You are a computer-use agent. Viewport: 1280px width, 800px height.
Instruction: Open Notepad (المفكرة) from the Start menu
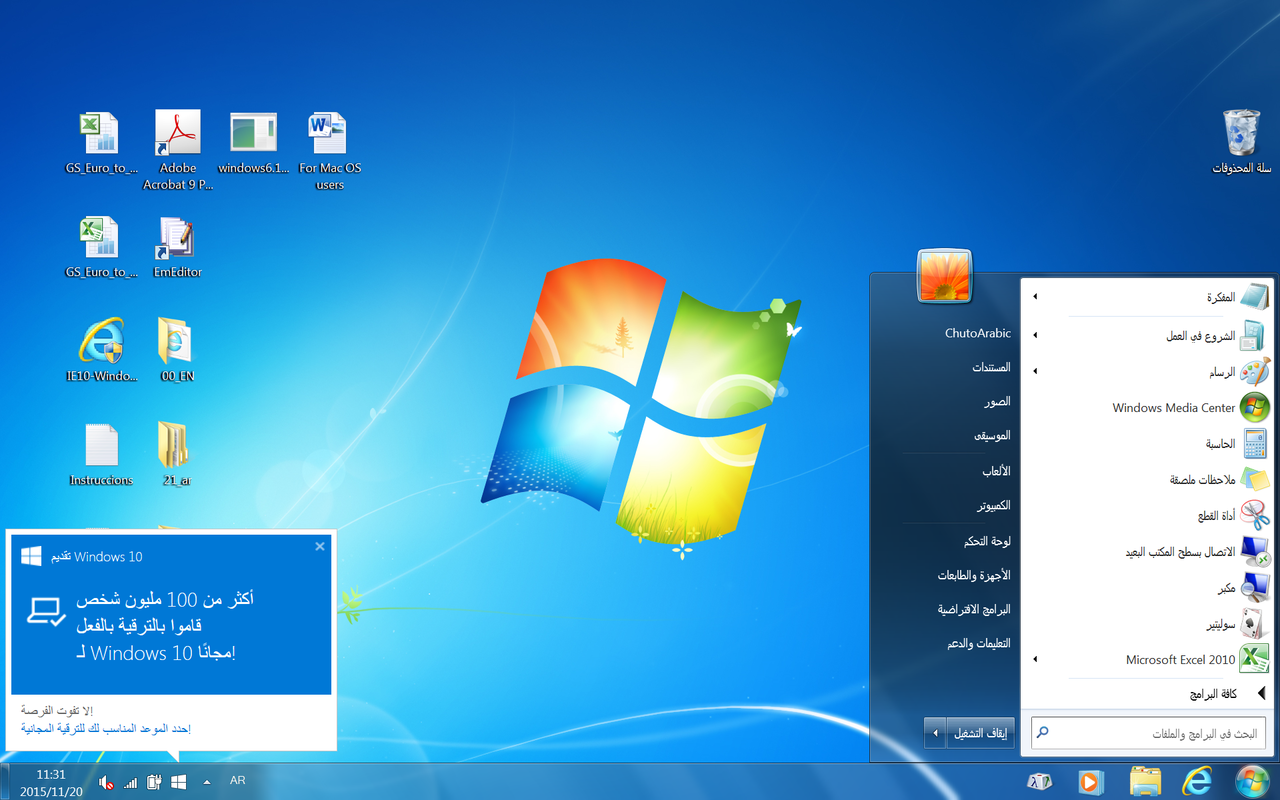pos(1148,298)
